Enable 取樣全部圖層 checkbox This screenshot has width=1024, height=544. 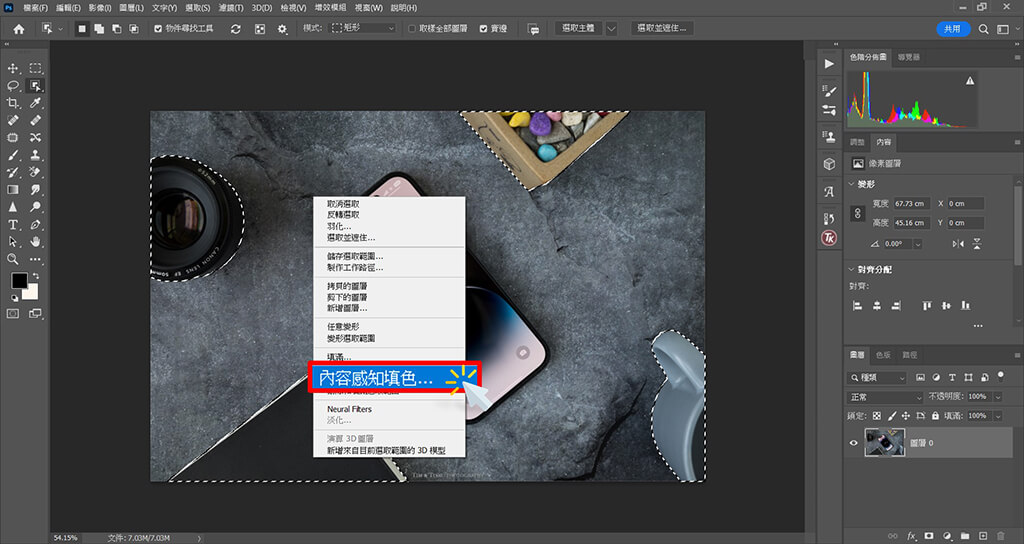tap(412, 29)
